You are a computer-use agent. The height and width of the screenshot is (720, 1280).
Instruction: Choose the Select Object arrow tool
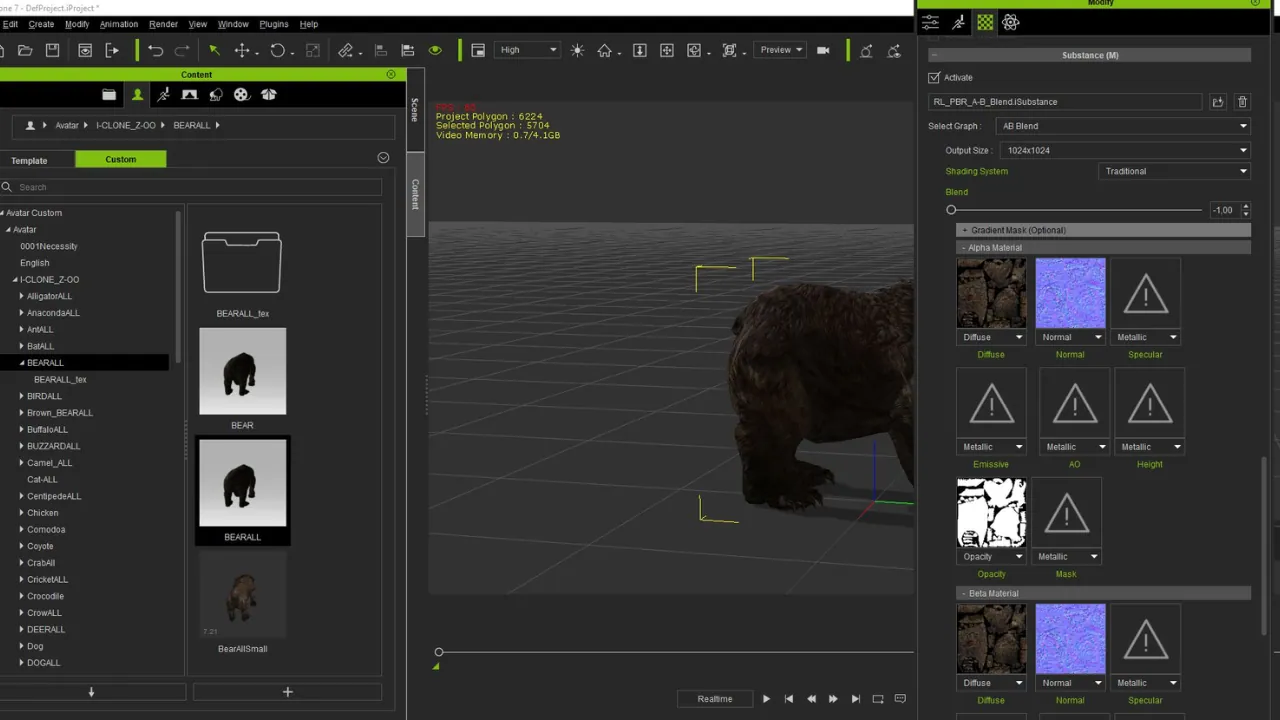214,50
